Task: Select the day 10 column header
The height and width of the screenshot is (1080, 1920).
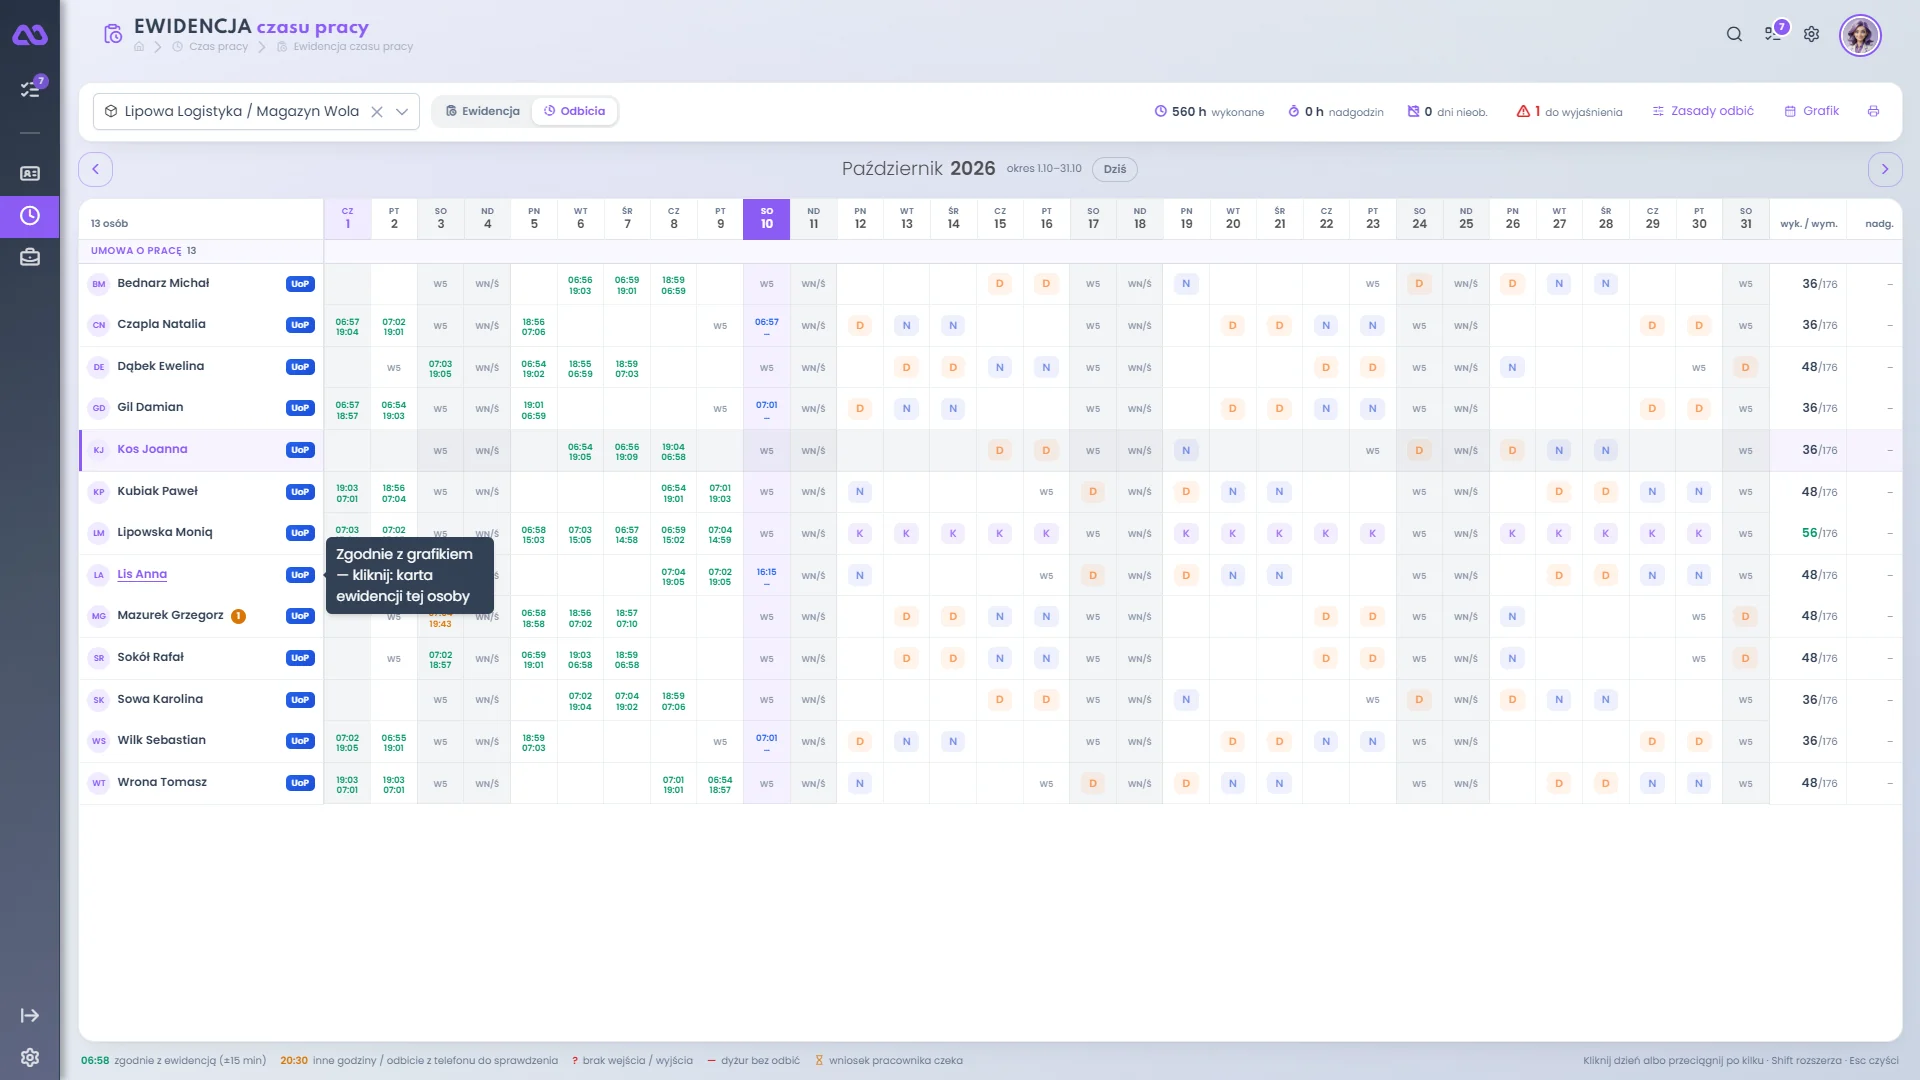Action: 766,219
